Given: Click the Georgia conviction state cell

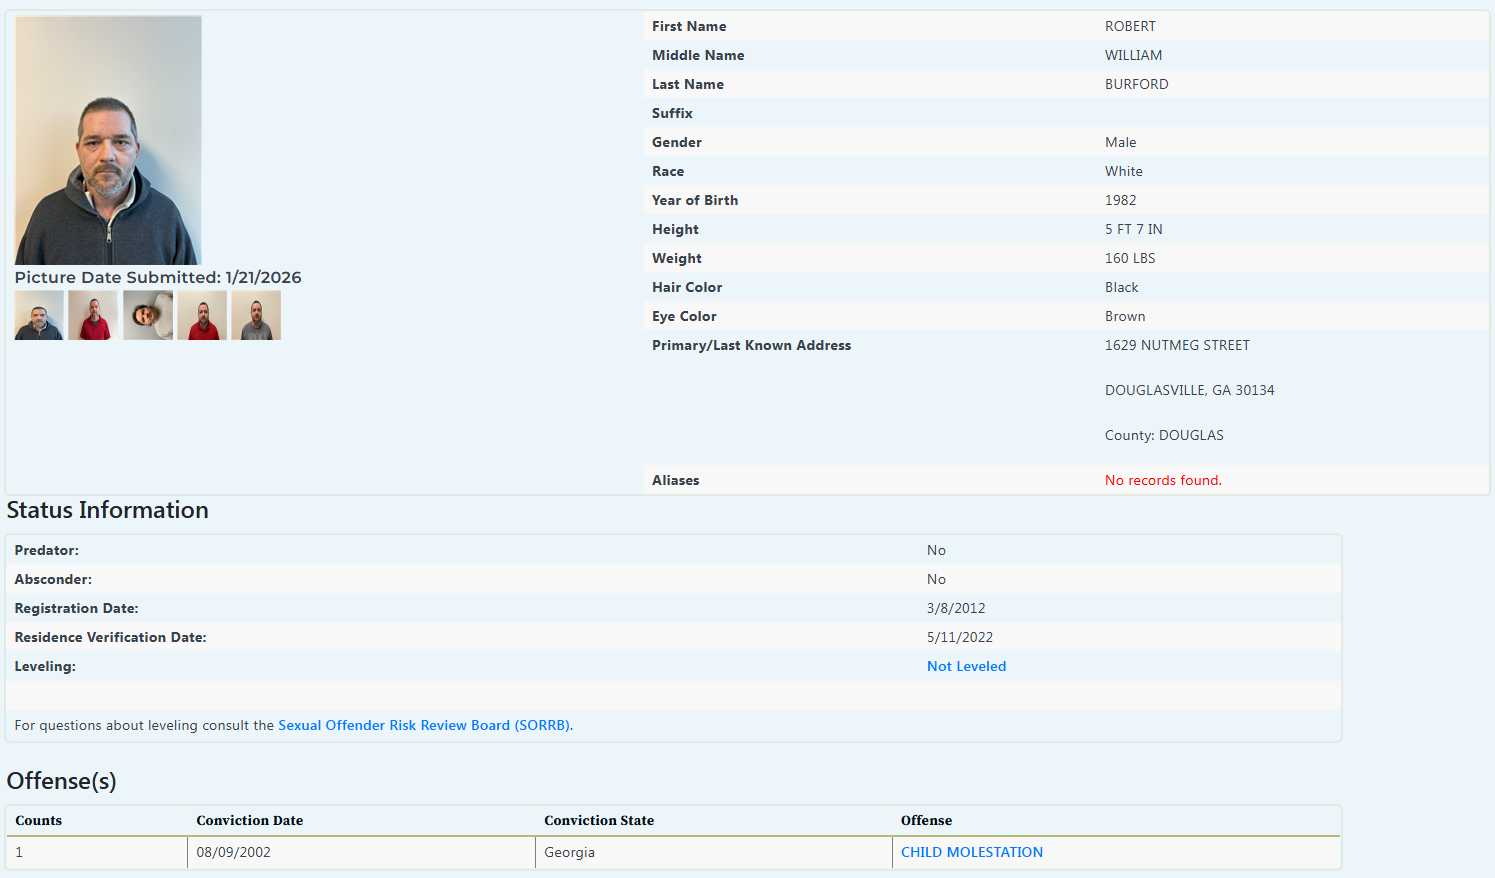Looking at the screenshot, I should point(569,852).
